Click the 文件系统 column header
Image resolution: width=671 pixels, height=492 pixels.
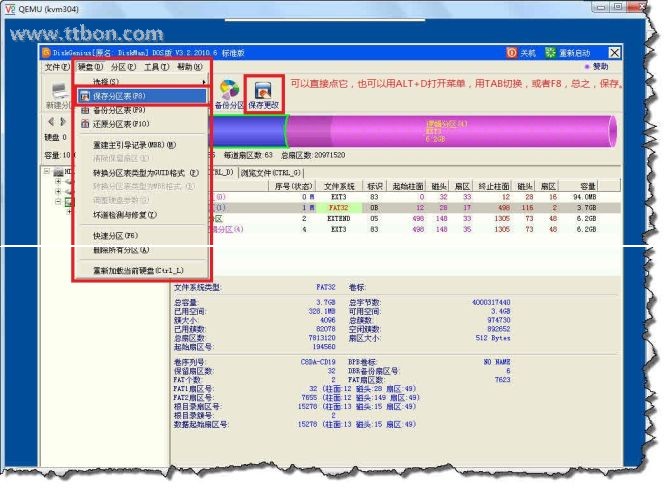pyautogui.click(x=339, y=186)
